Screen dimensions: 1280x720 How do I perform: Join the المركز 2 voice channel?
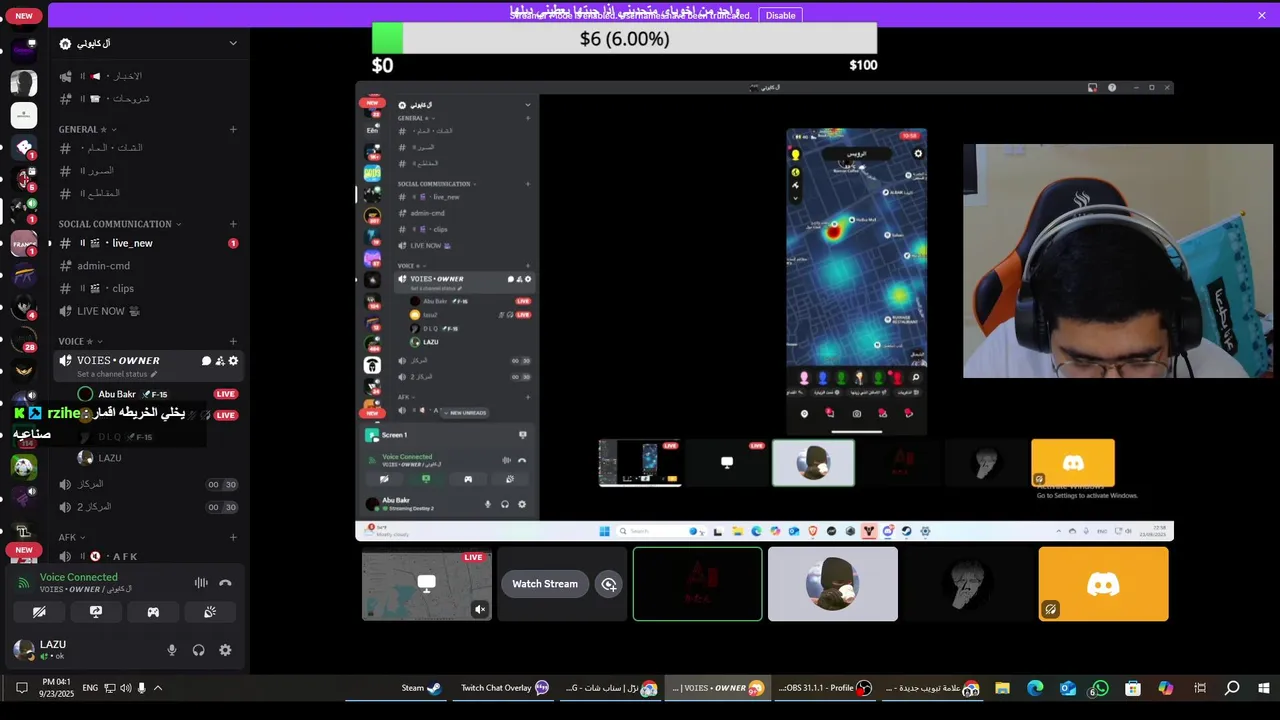click(x=148, y=507)
